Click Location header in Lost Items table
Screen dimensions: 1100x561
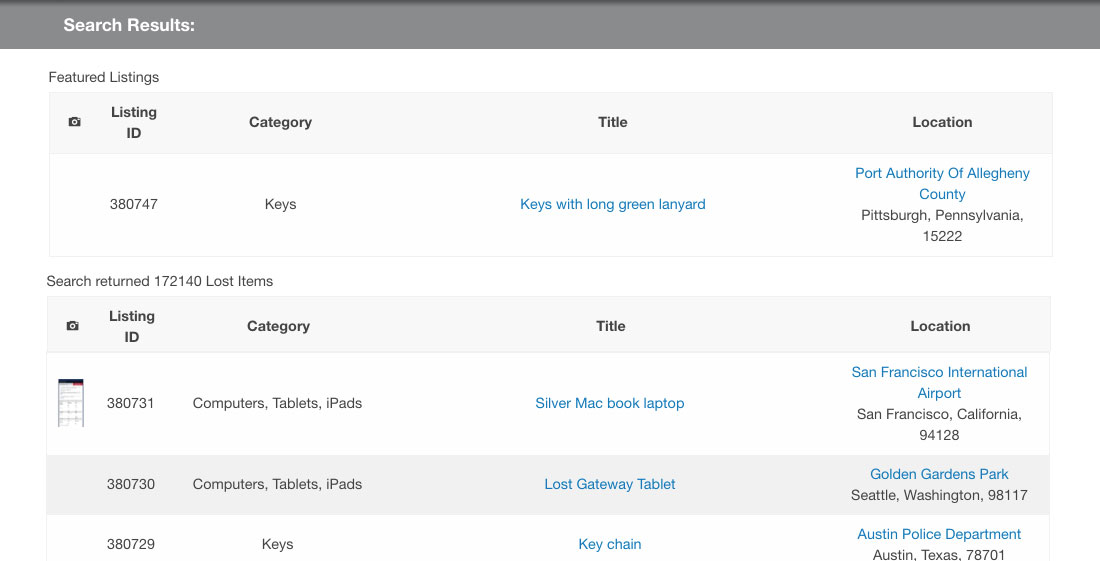coord(940,326)
